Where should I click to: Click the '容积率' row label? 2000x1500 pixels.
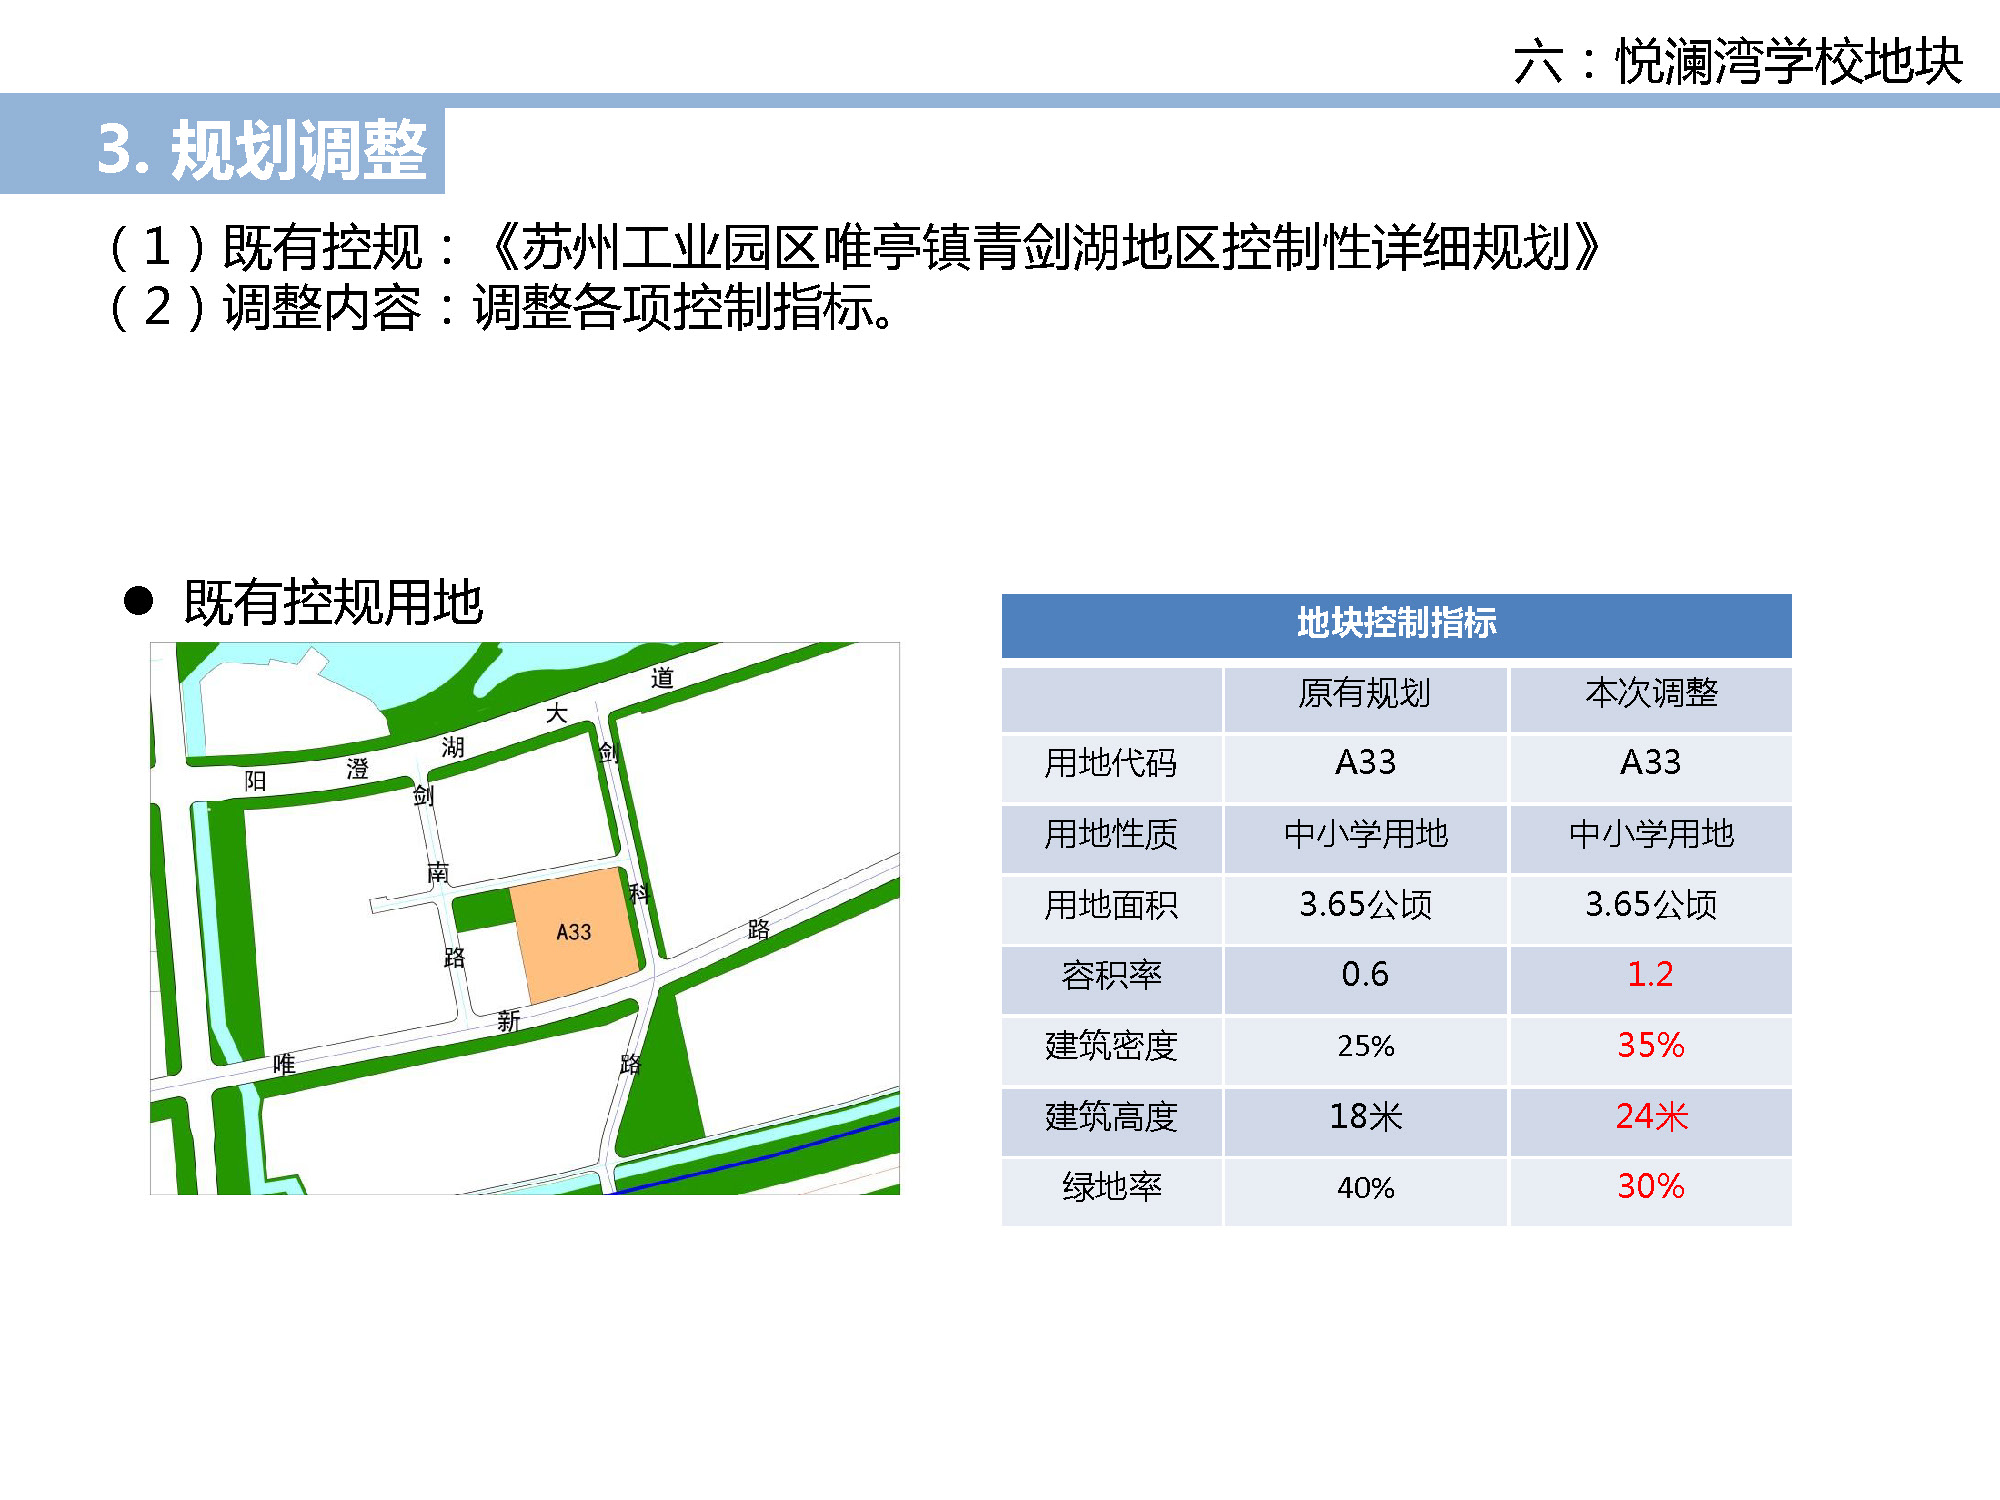[1111, 974]
